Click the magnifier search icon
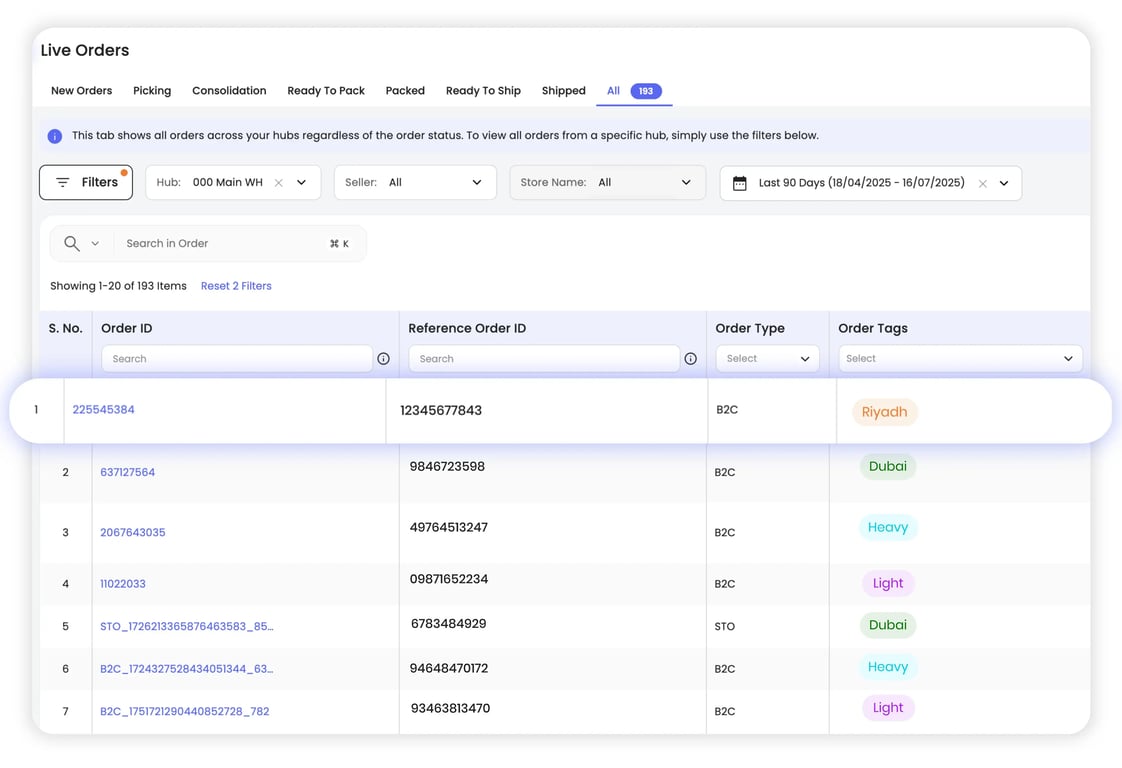1122x768 pixels. [72, 244]
